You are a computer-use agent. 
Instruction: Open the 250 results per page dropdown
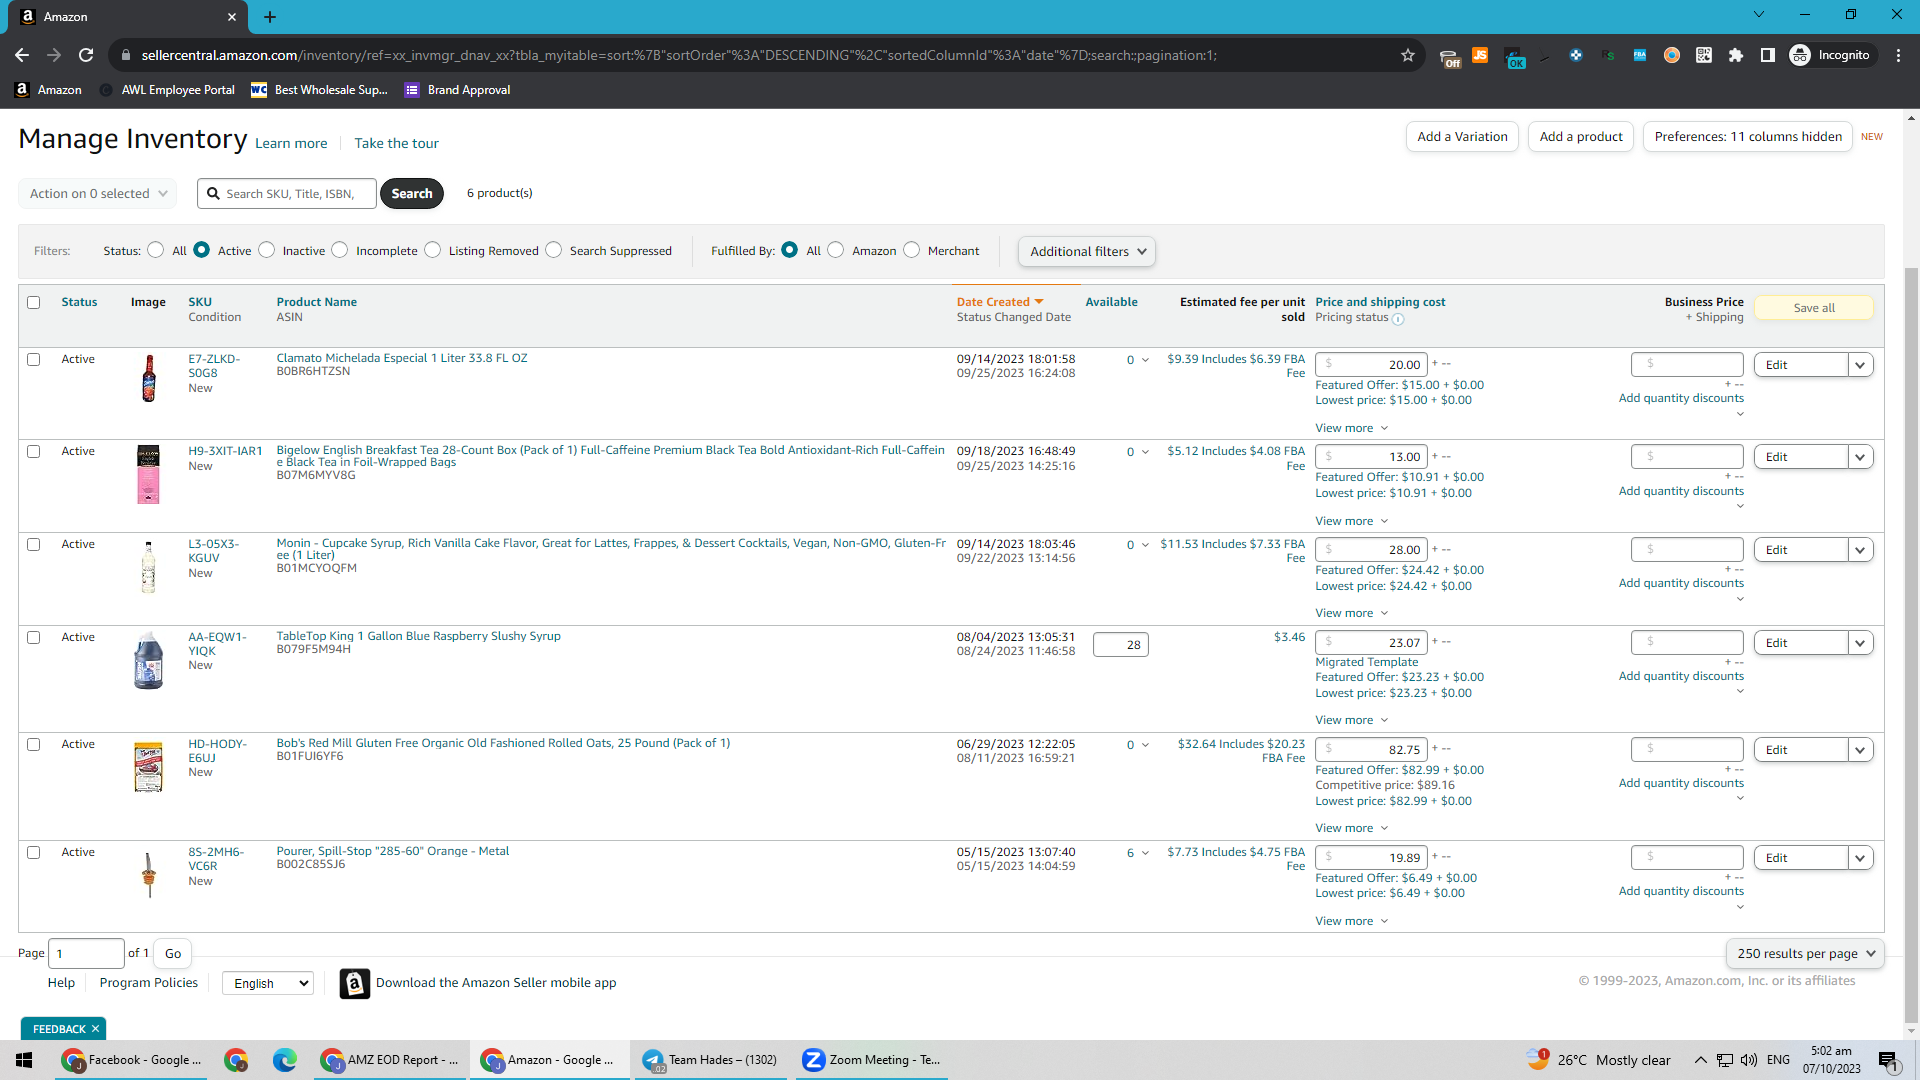[1805, 953]
